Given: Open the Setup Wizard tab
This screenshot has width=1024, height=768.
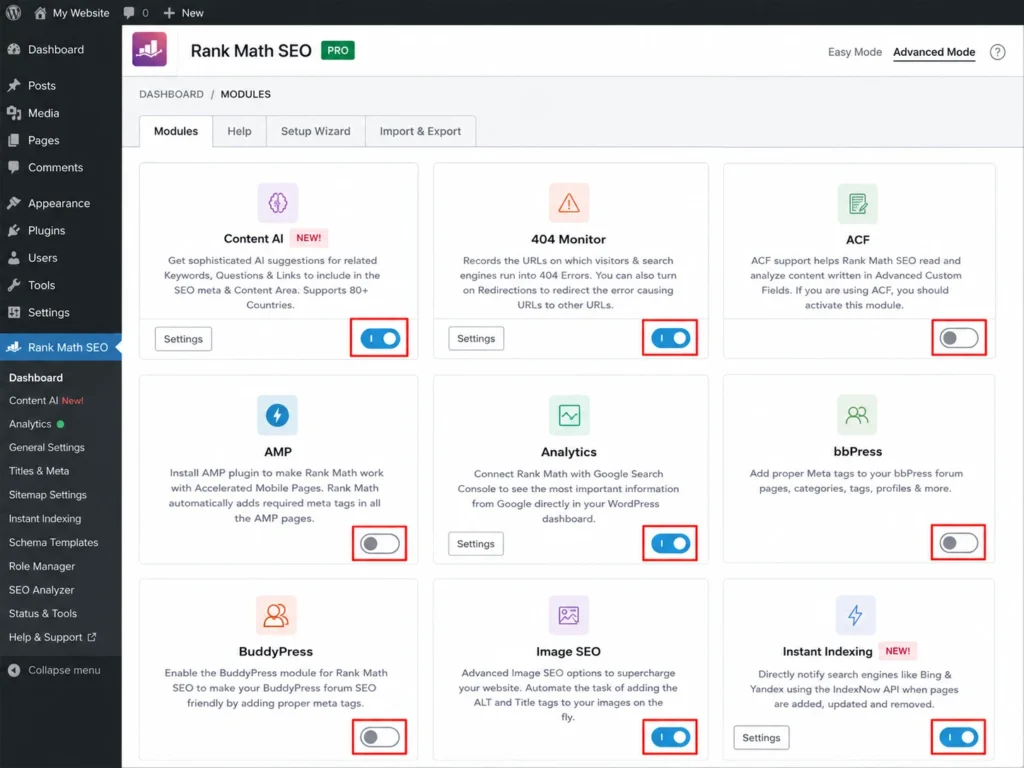Looking at the screenshot, I should coord(315,131).
